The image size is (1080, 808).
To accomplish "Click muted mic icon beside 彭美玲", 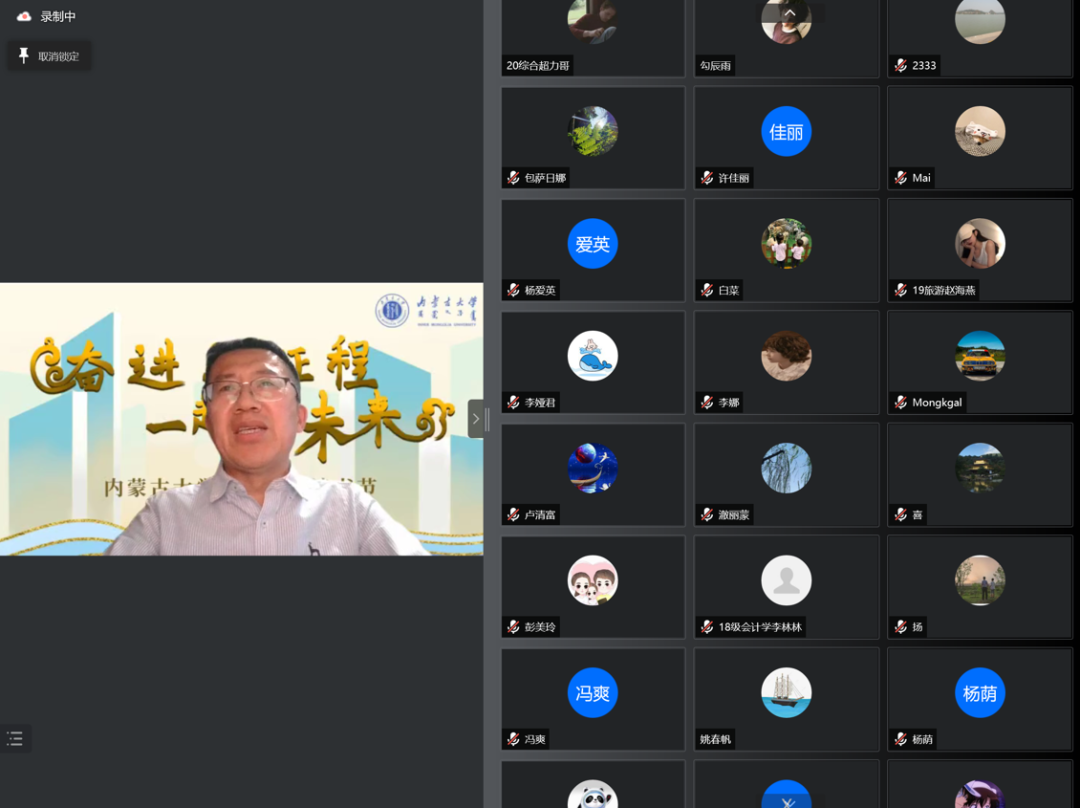I will pos(513,627).
